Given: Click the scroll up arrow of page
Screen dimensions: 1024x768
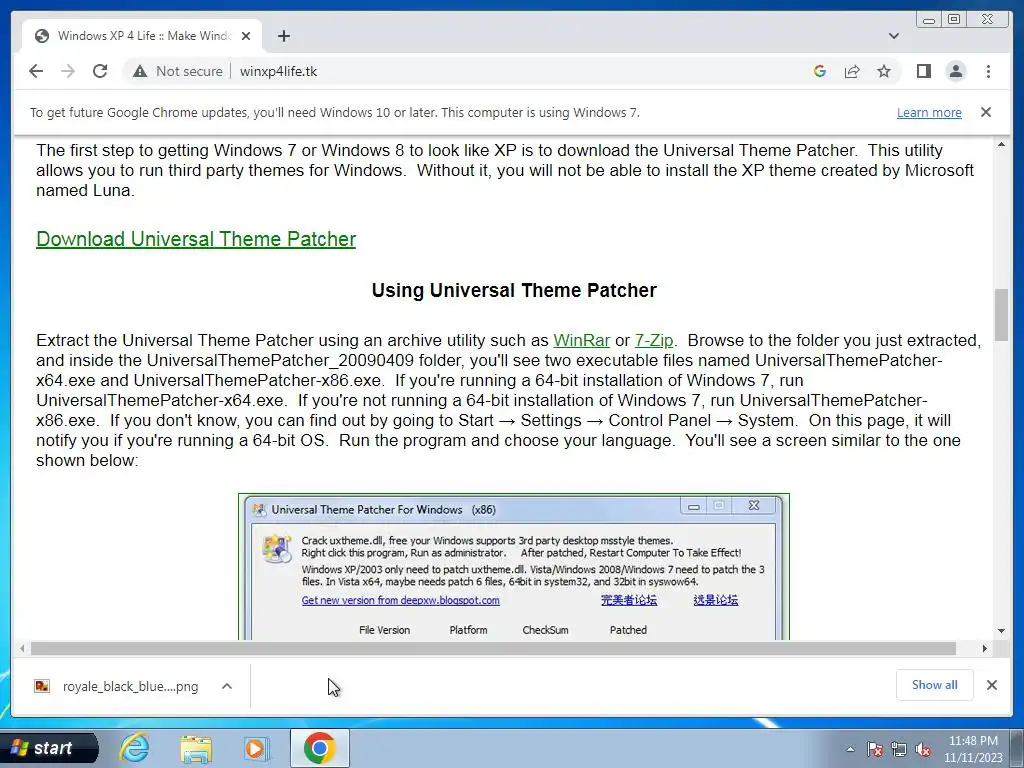Looking at the screenshot, I should click(x=1001, y=144).
